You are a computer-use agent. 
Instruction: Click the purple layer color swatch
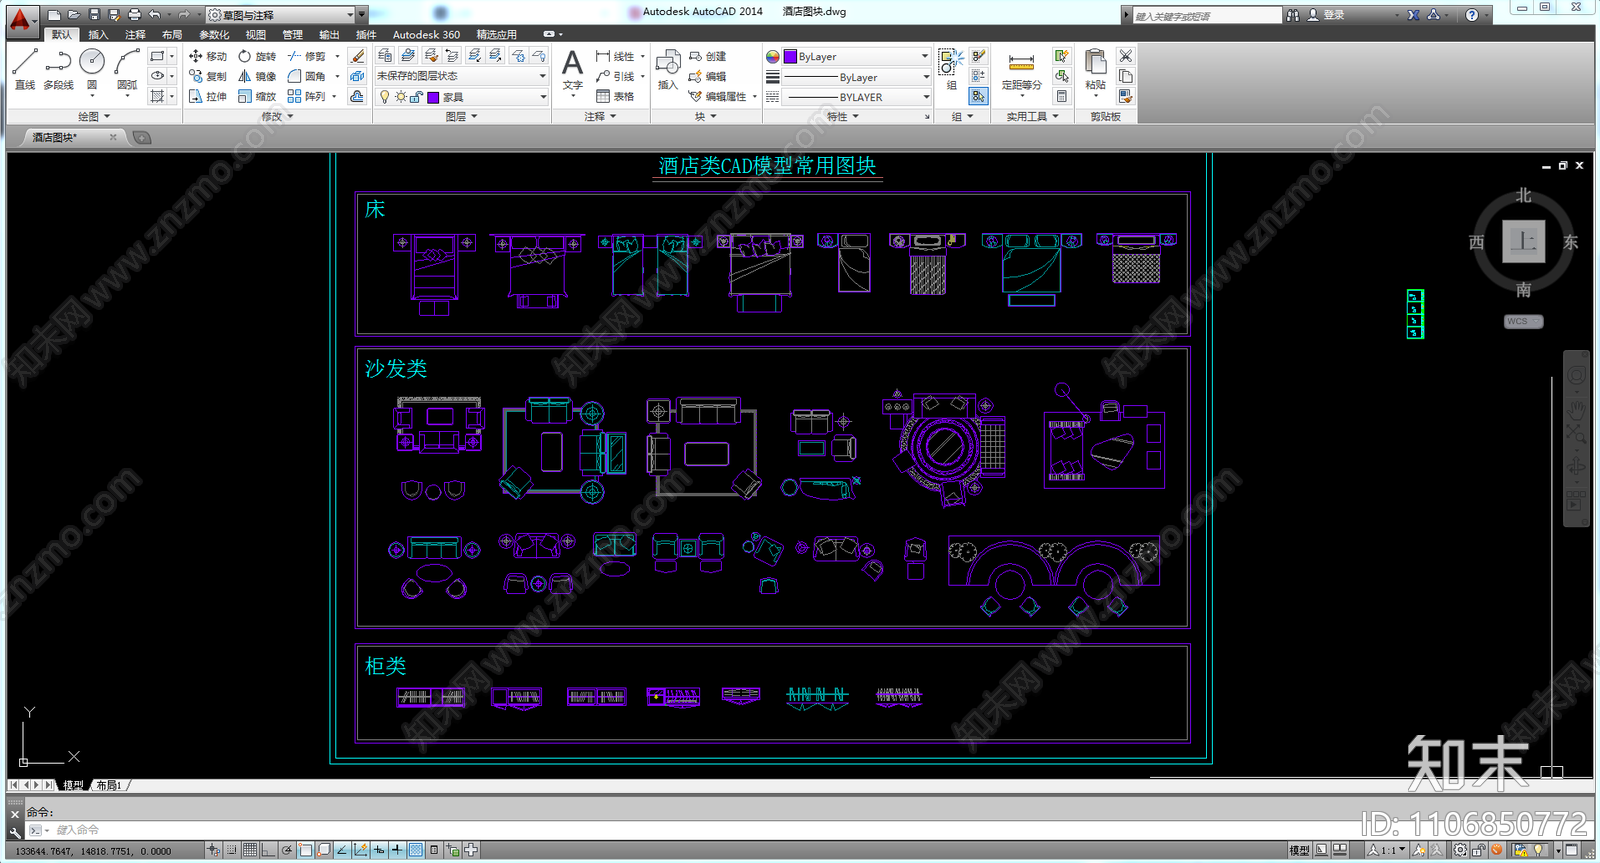tap(433, 97)
